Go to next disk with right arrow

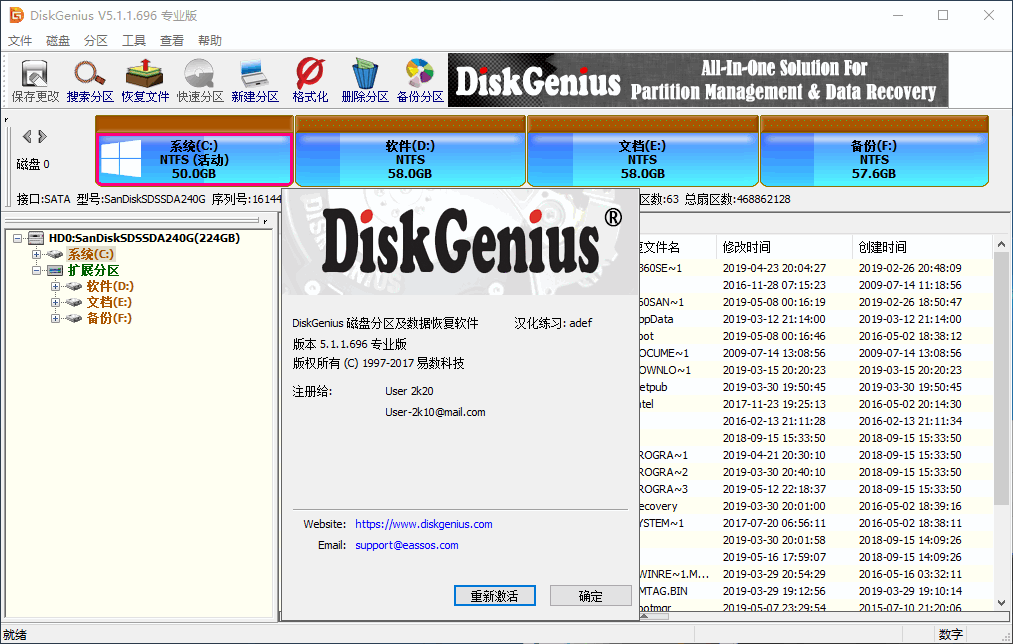tap(42, 136)
